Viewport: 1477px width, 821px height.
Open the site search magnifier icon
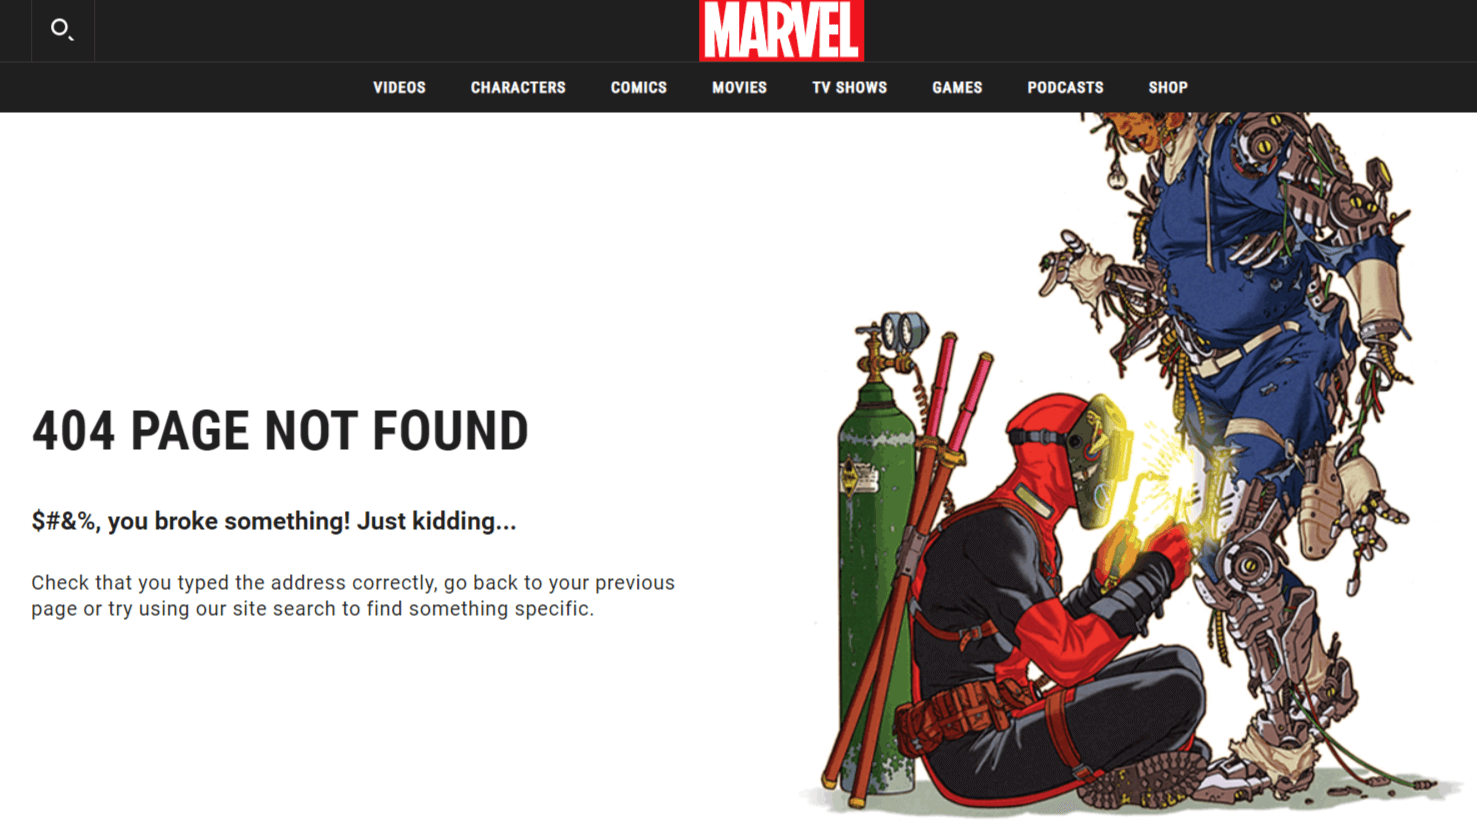(62, 30)
